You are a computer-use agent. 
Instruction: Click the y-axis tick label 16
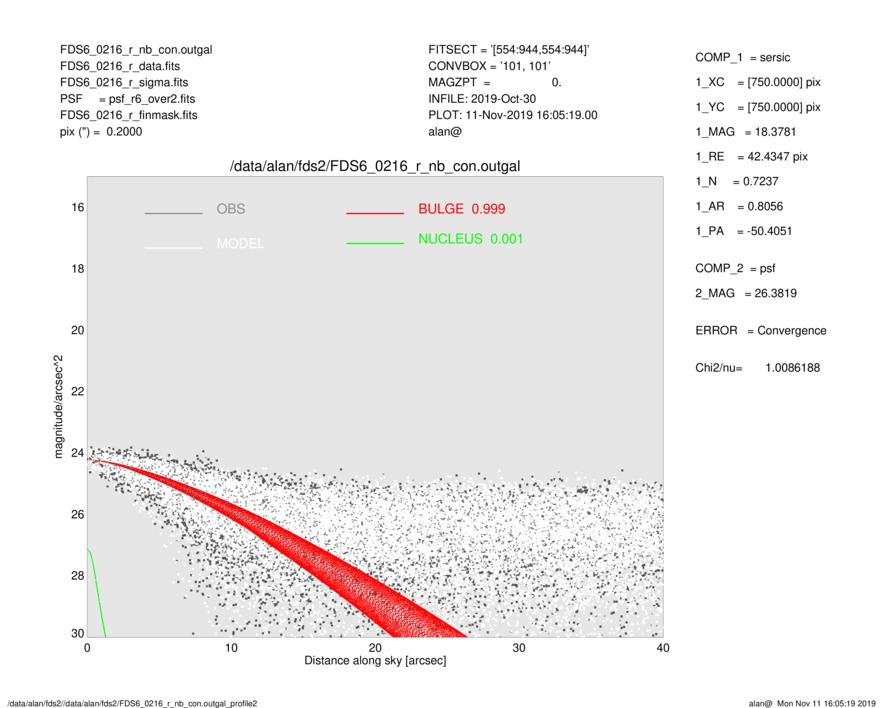coord(77,208)
